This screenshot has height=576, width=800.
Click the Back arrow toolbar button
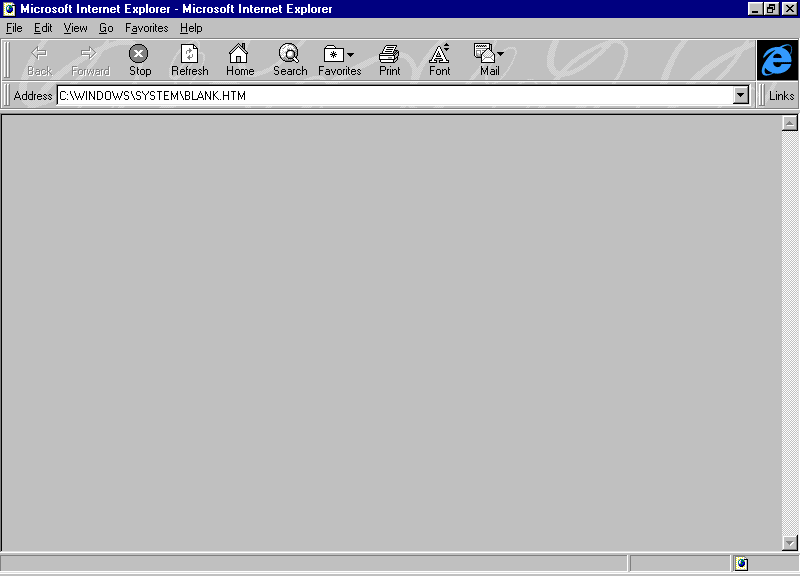click(x=39, y=60)
